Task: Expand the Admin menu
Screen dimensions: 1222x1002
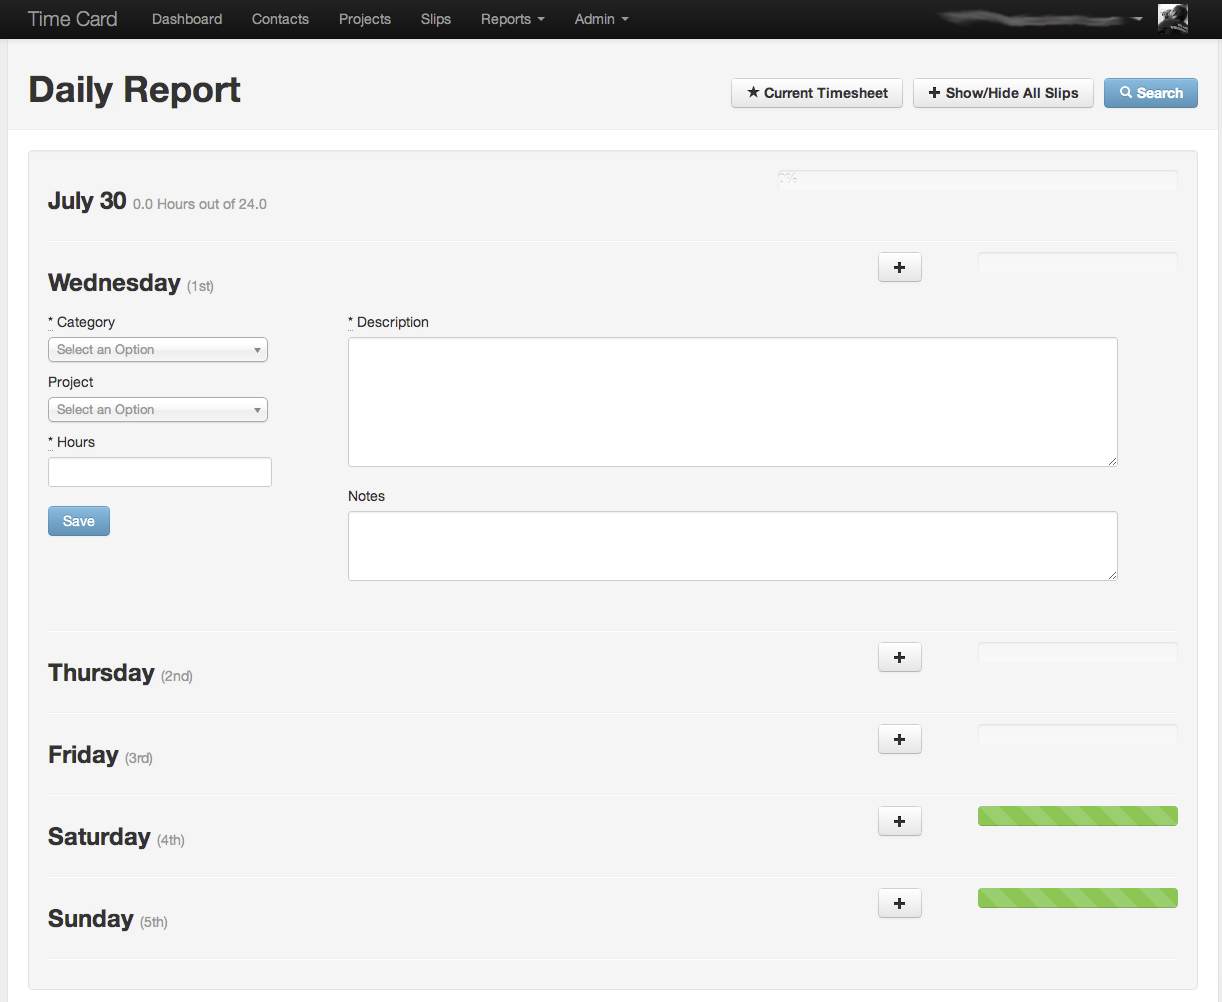Action: pyautogui.click(x=601, y=19)
